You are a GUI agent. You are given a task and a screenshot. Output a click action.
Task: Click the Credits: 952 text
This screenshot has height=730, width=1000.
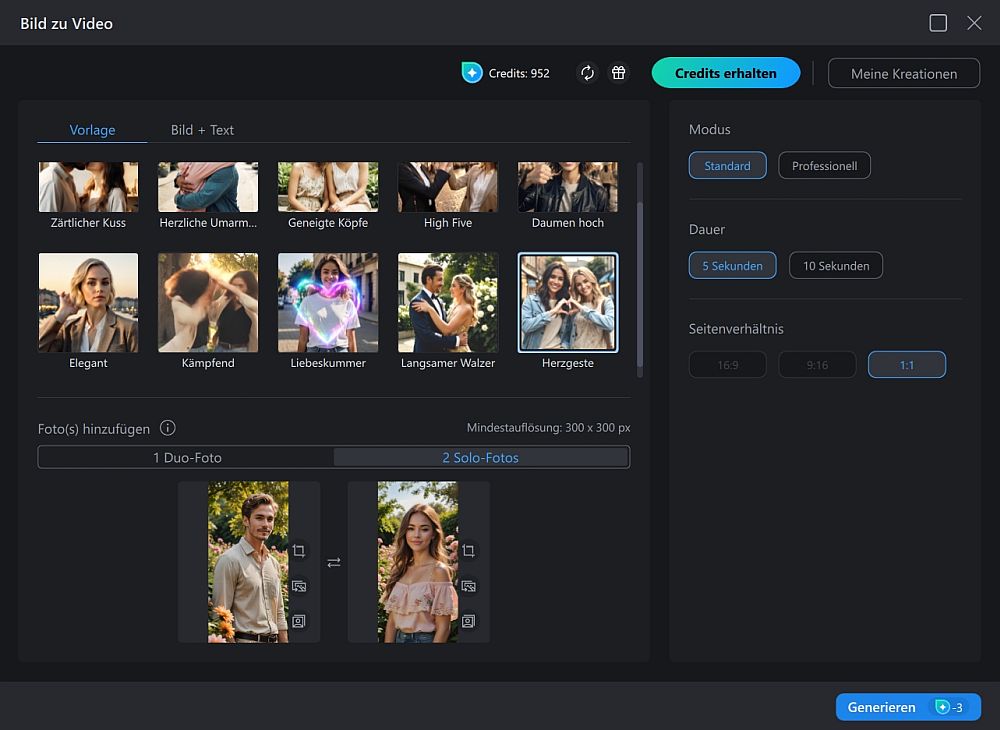519,73
